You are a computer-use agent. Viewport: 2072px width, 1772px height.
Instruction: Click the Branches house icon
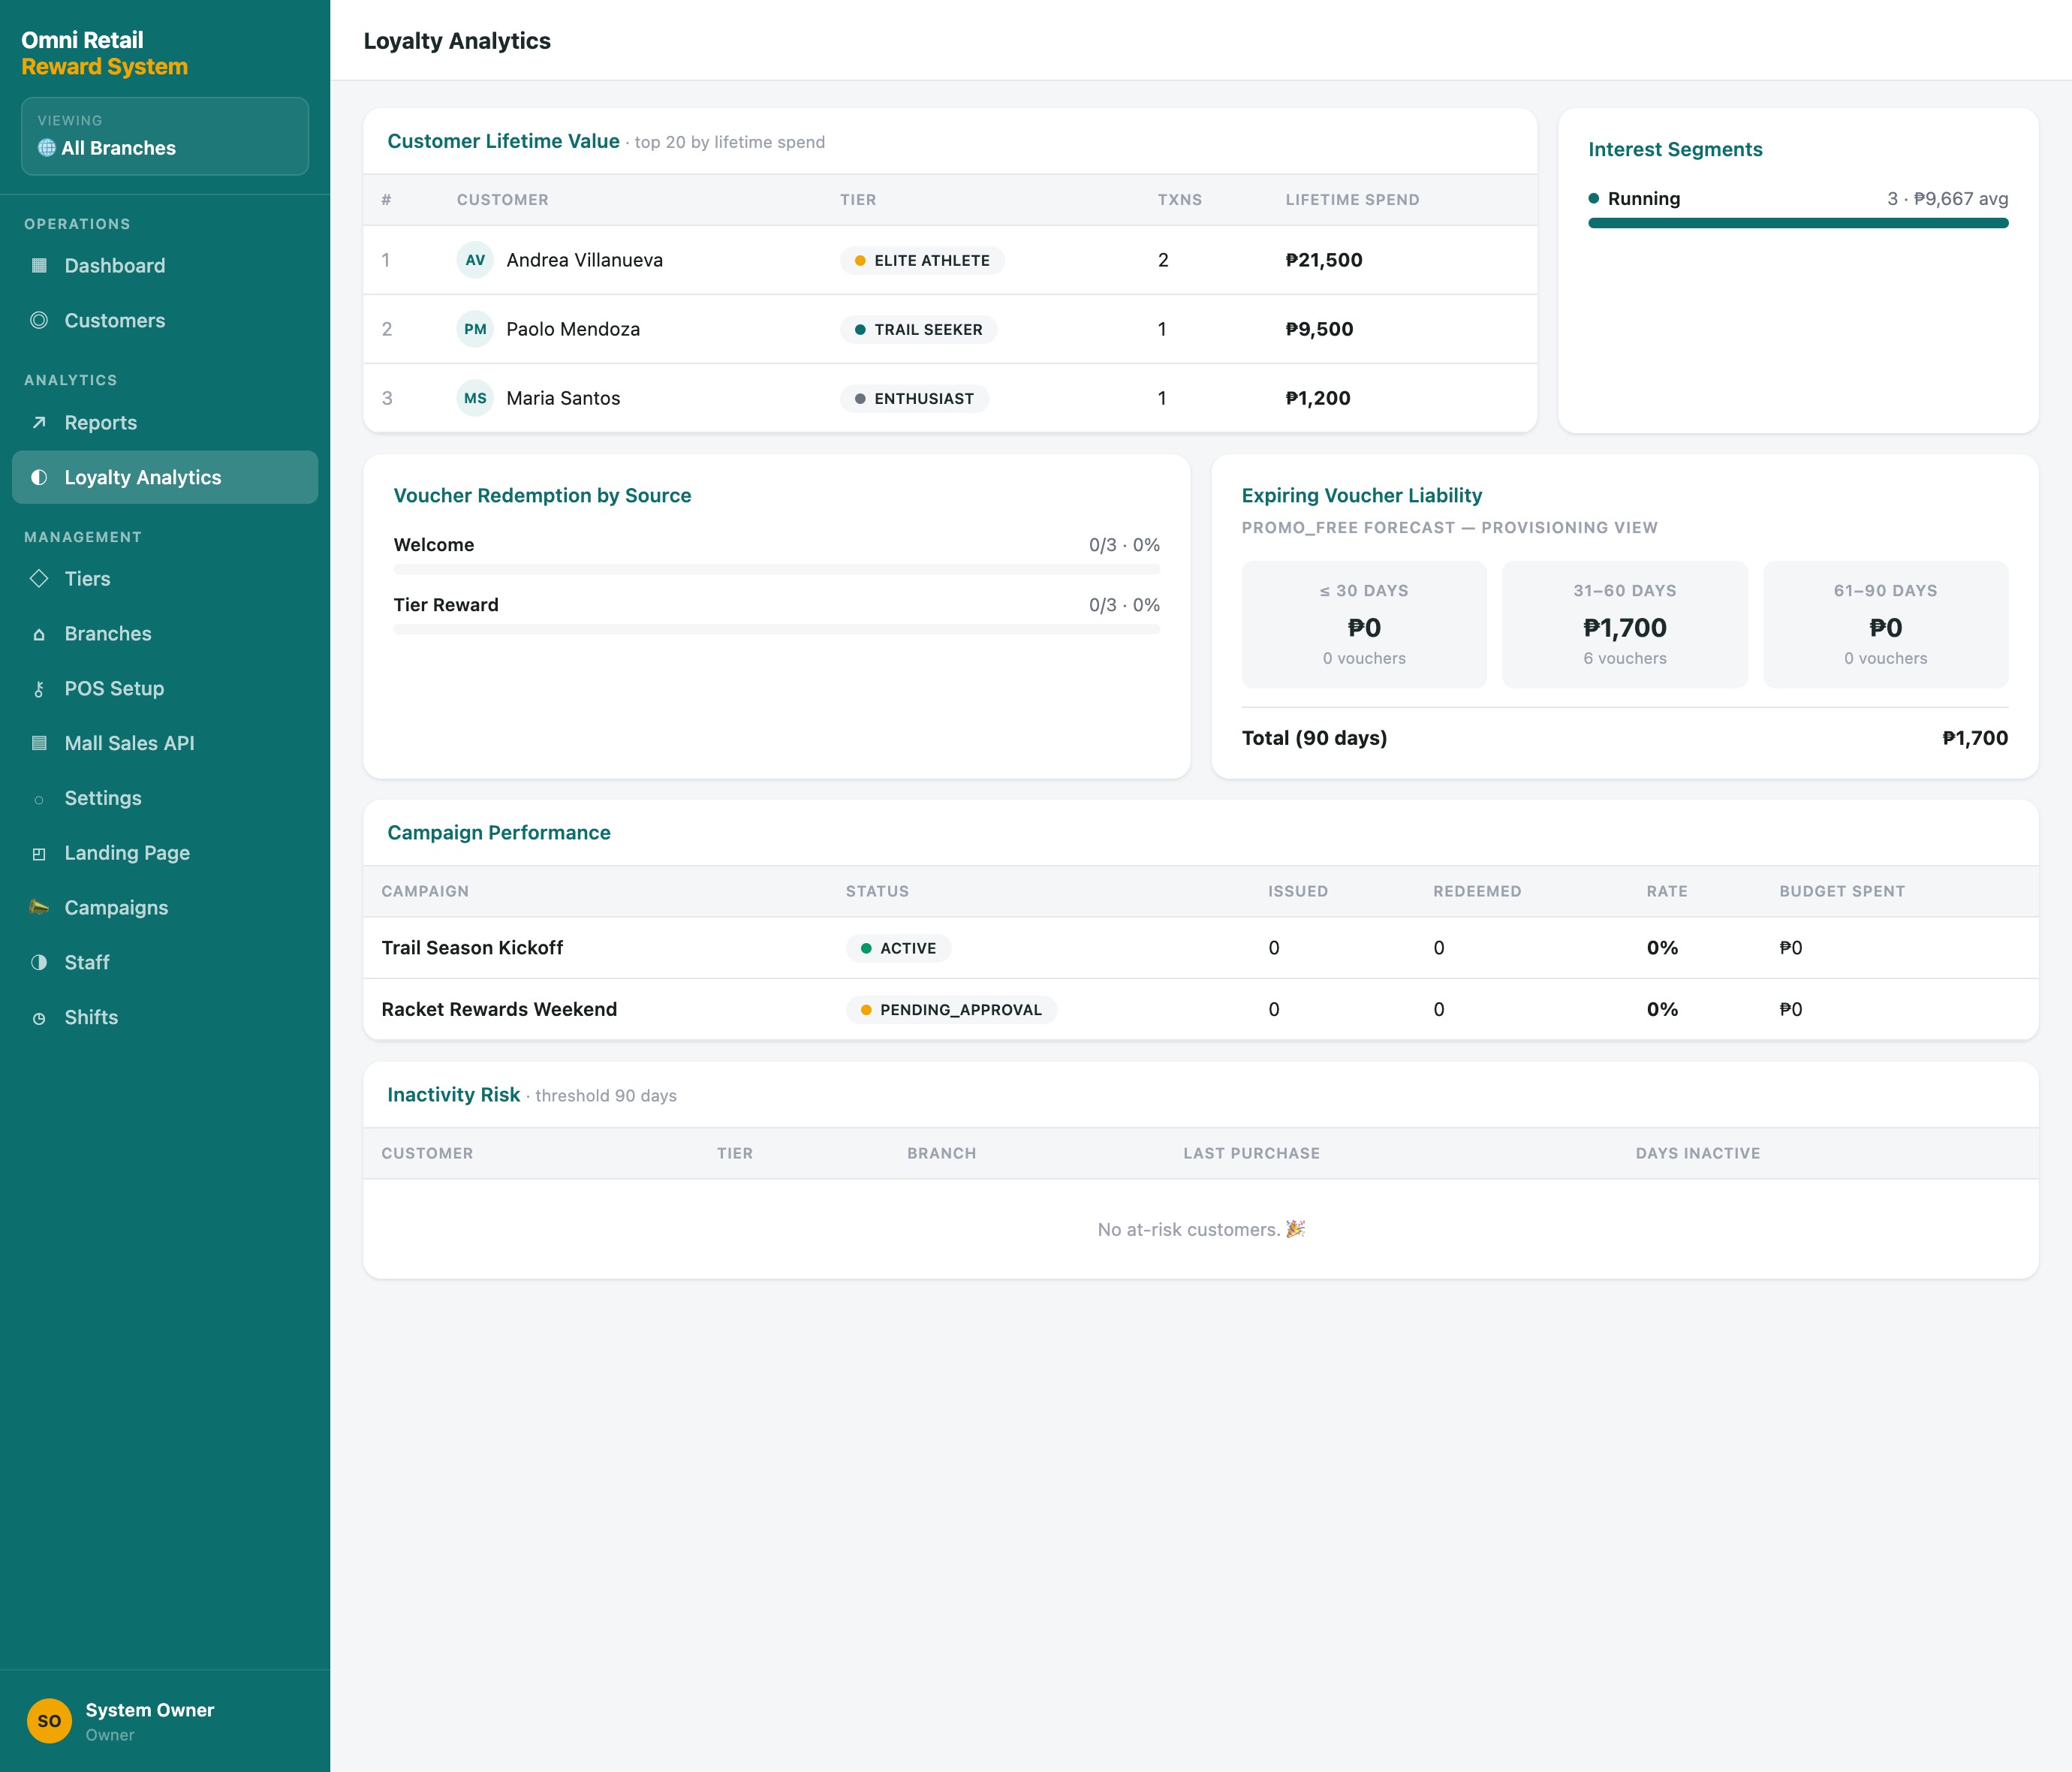[x=39, y=635]
